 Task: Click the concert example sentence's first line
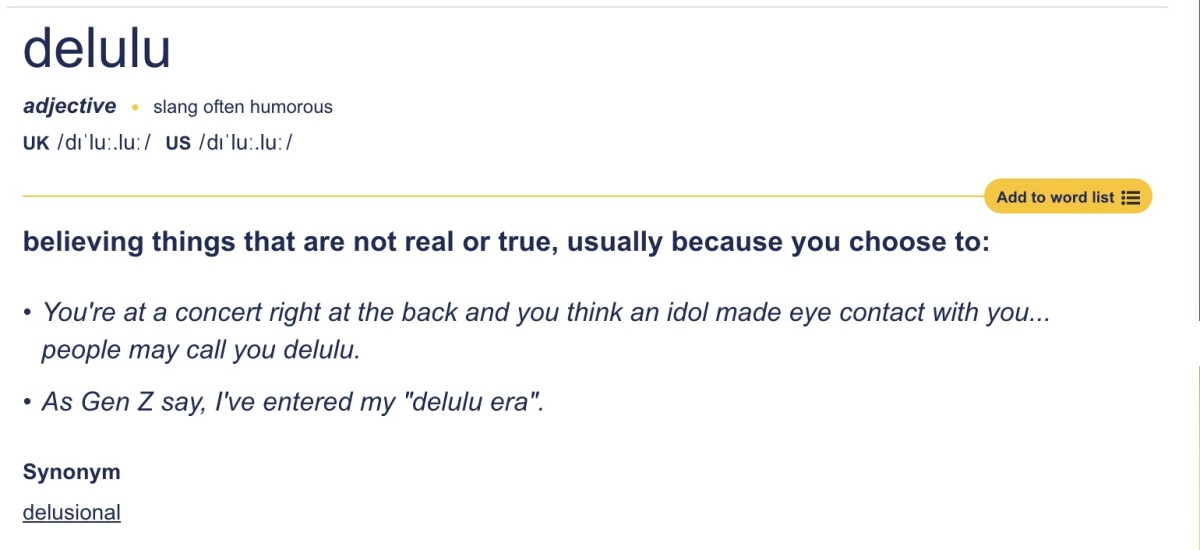[x=548, y=312]
